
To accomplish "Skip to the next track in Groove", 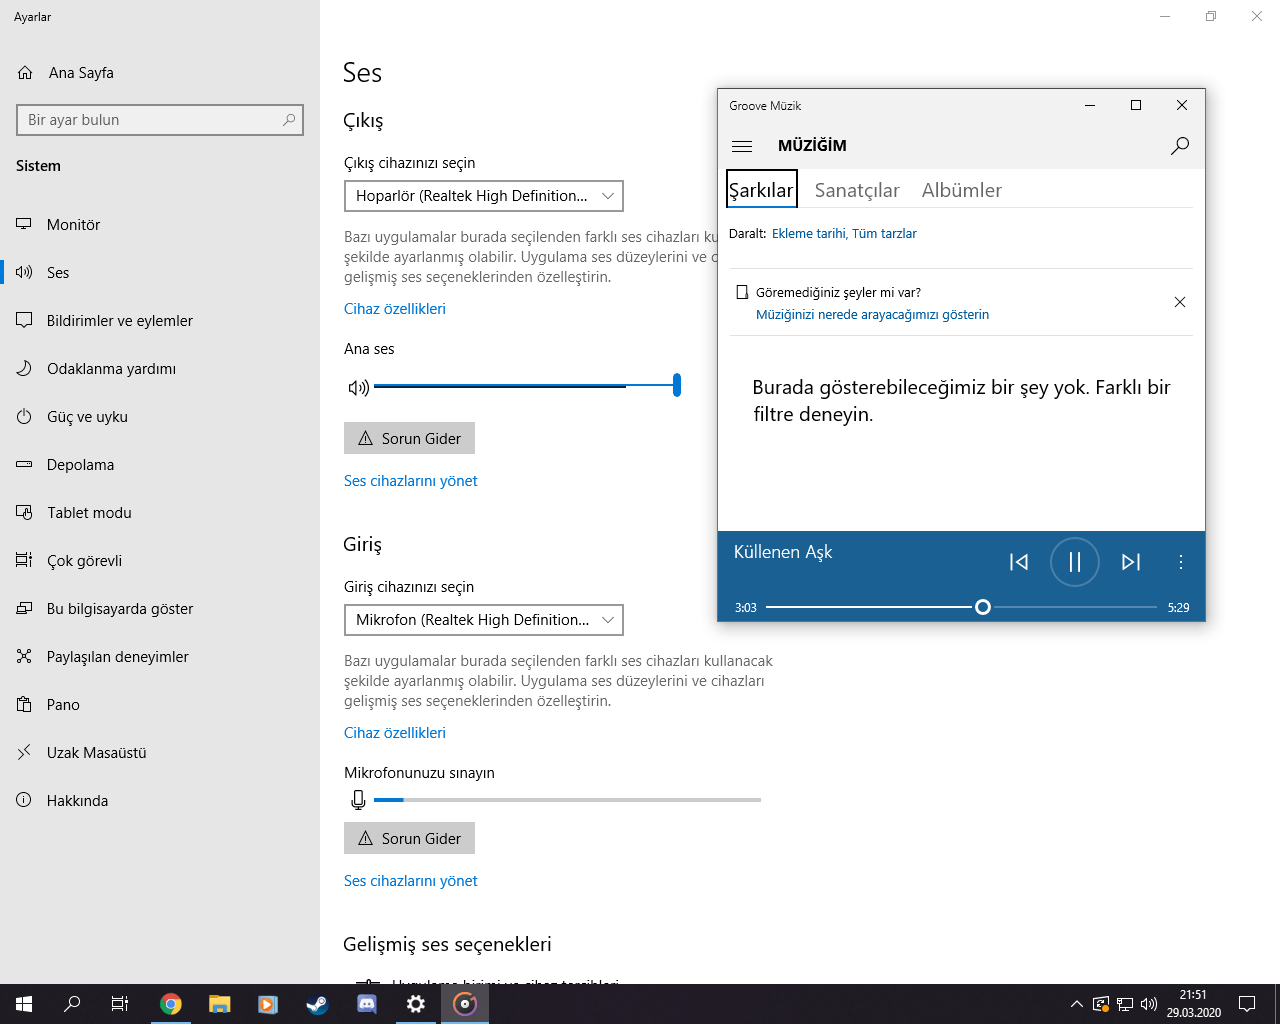I will [x=1131, y=562].
